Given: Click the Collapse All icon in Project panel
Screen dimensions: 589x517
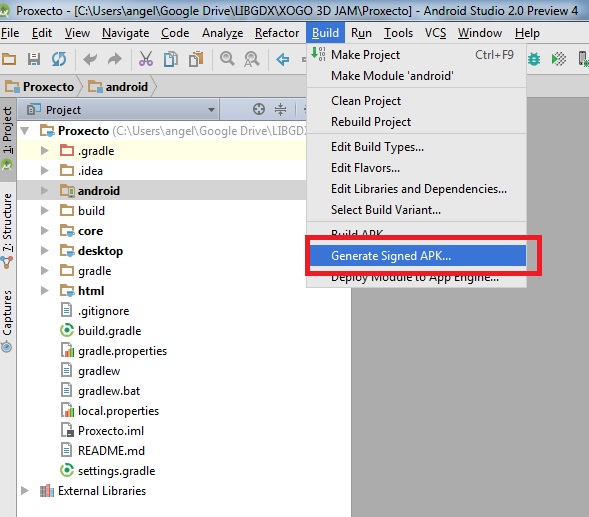Looking at the screenshot, I should point(280,109).
